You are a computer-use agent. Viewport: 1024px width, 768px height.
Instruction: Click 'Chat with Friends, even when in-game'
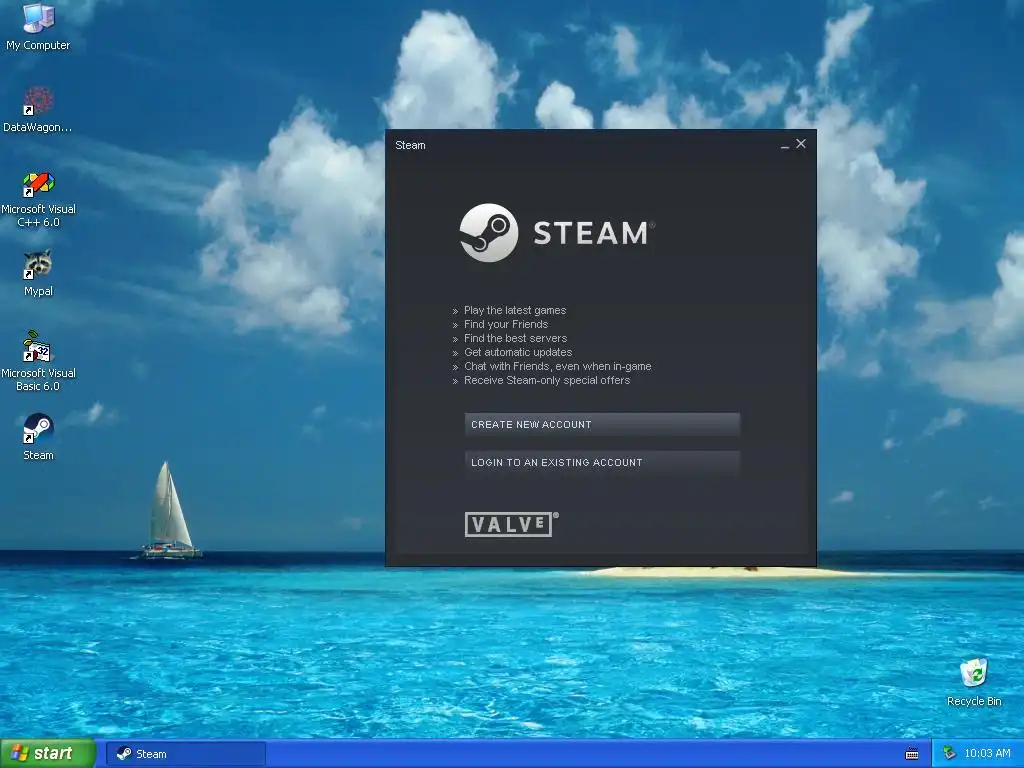click(x=558, y=366)
